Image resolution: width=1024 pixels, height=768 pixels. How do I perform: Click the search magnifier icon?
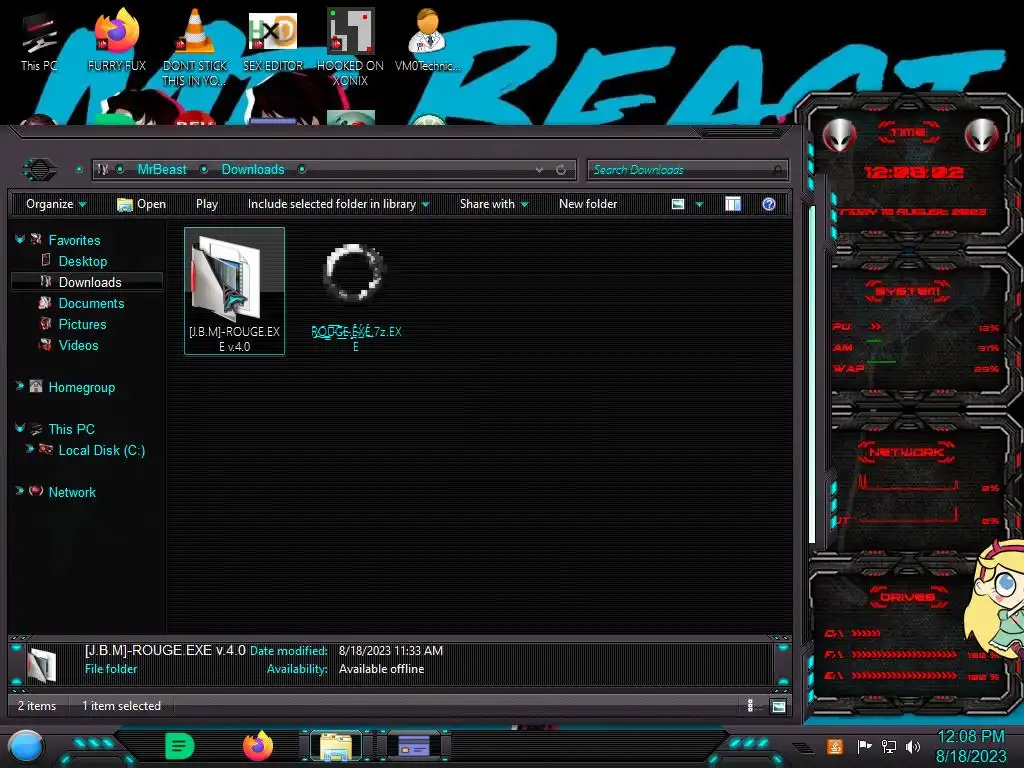(x=777, y=170)
